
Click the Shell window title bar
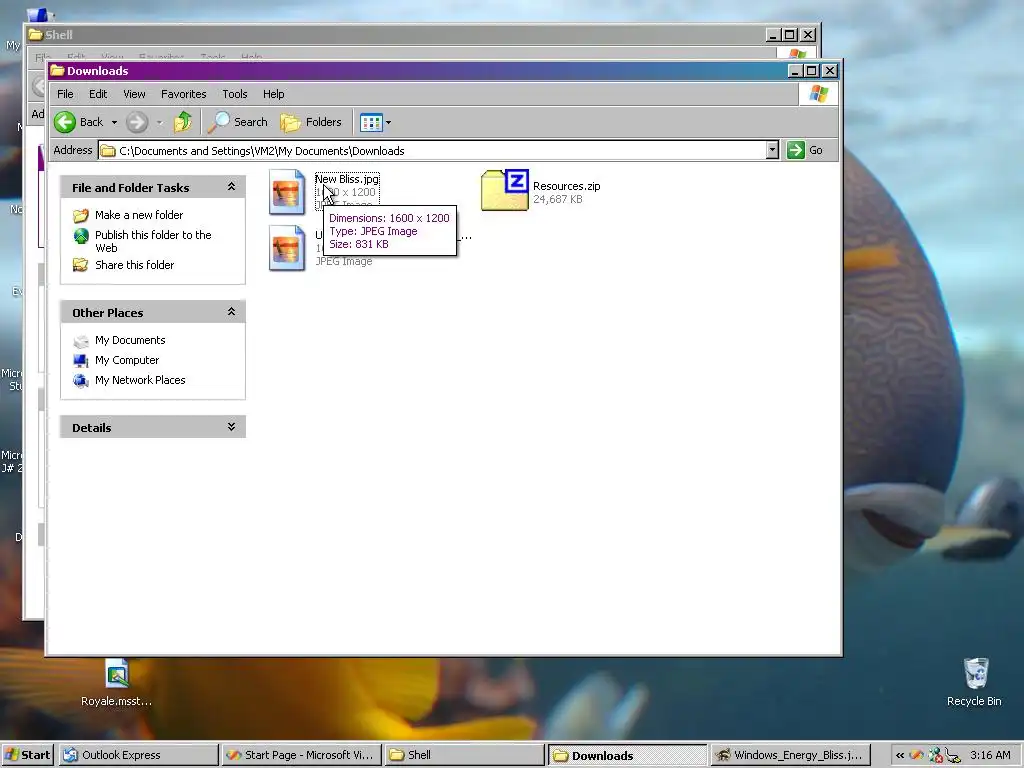pos(395,35)
